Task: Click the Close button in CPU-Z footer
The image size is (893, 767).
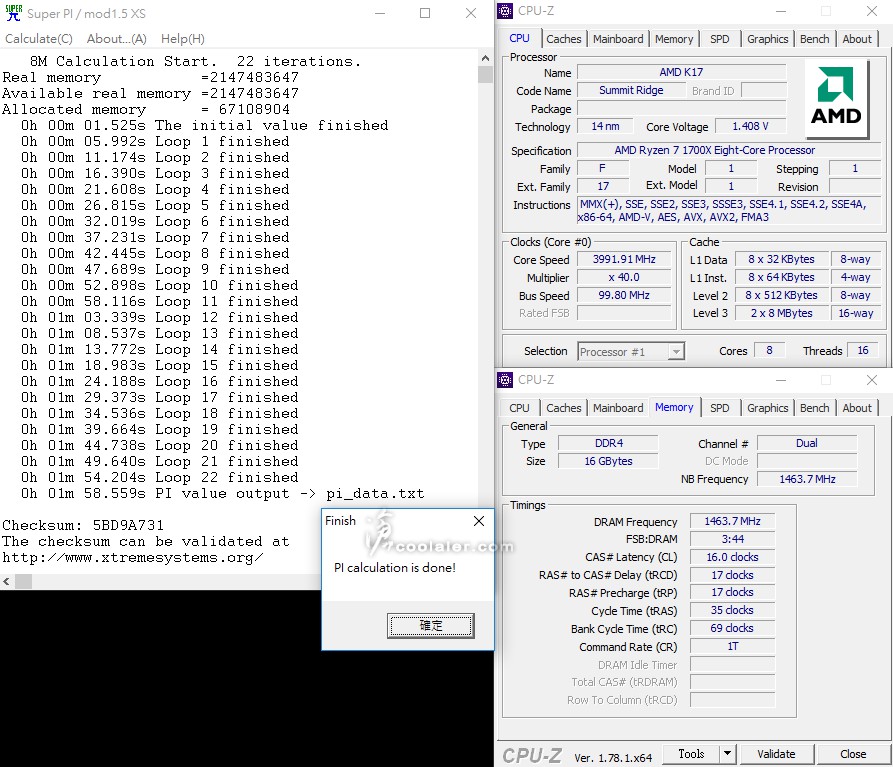Action: (x=853, y=753)
